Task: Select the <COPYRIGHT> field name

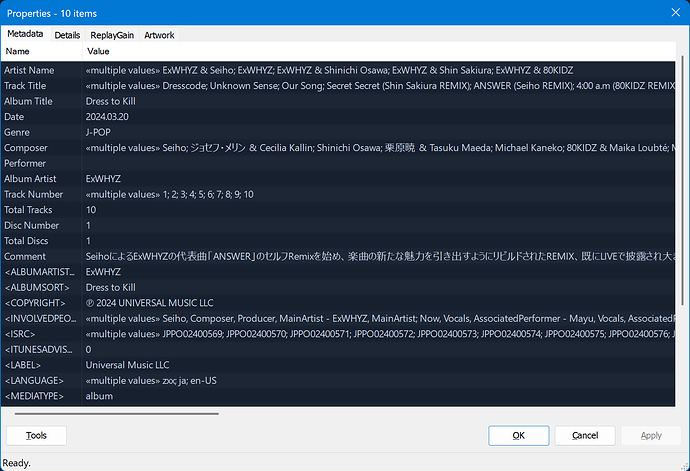Action: (35, 303)
